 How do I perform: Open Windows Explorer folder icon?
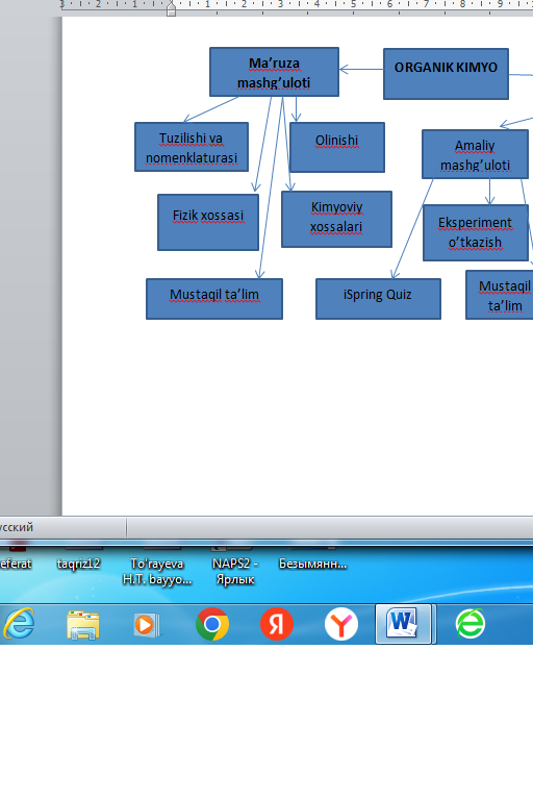(x=83, y=624)
